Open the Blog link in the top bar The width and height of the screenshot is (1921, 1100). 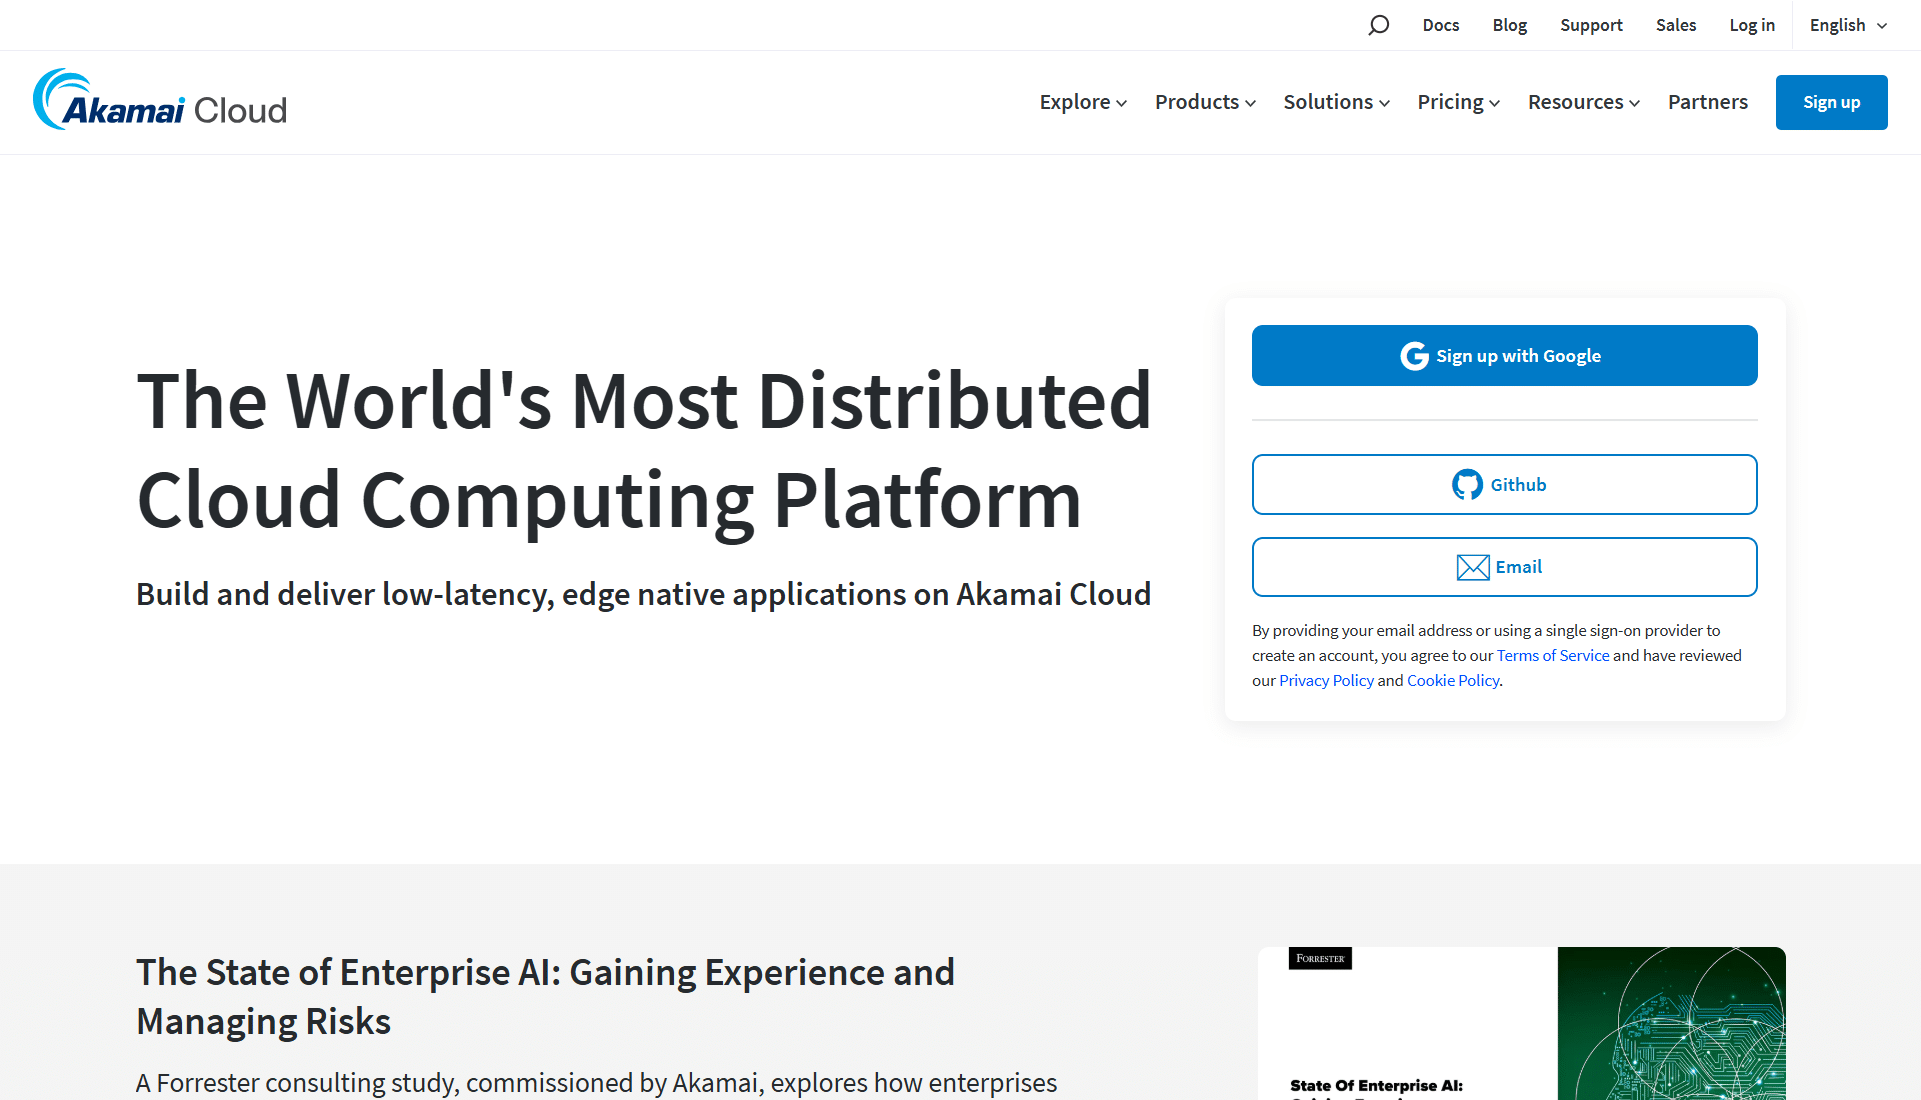coord(1509,25)
